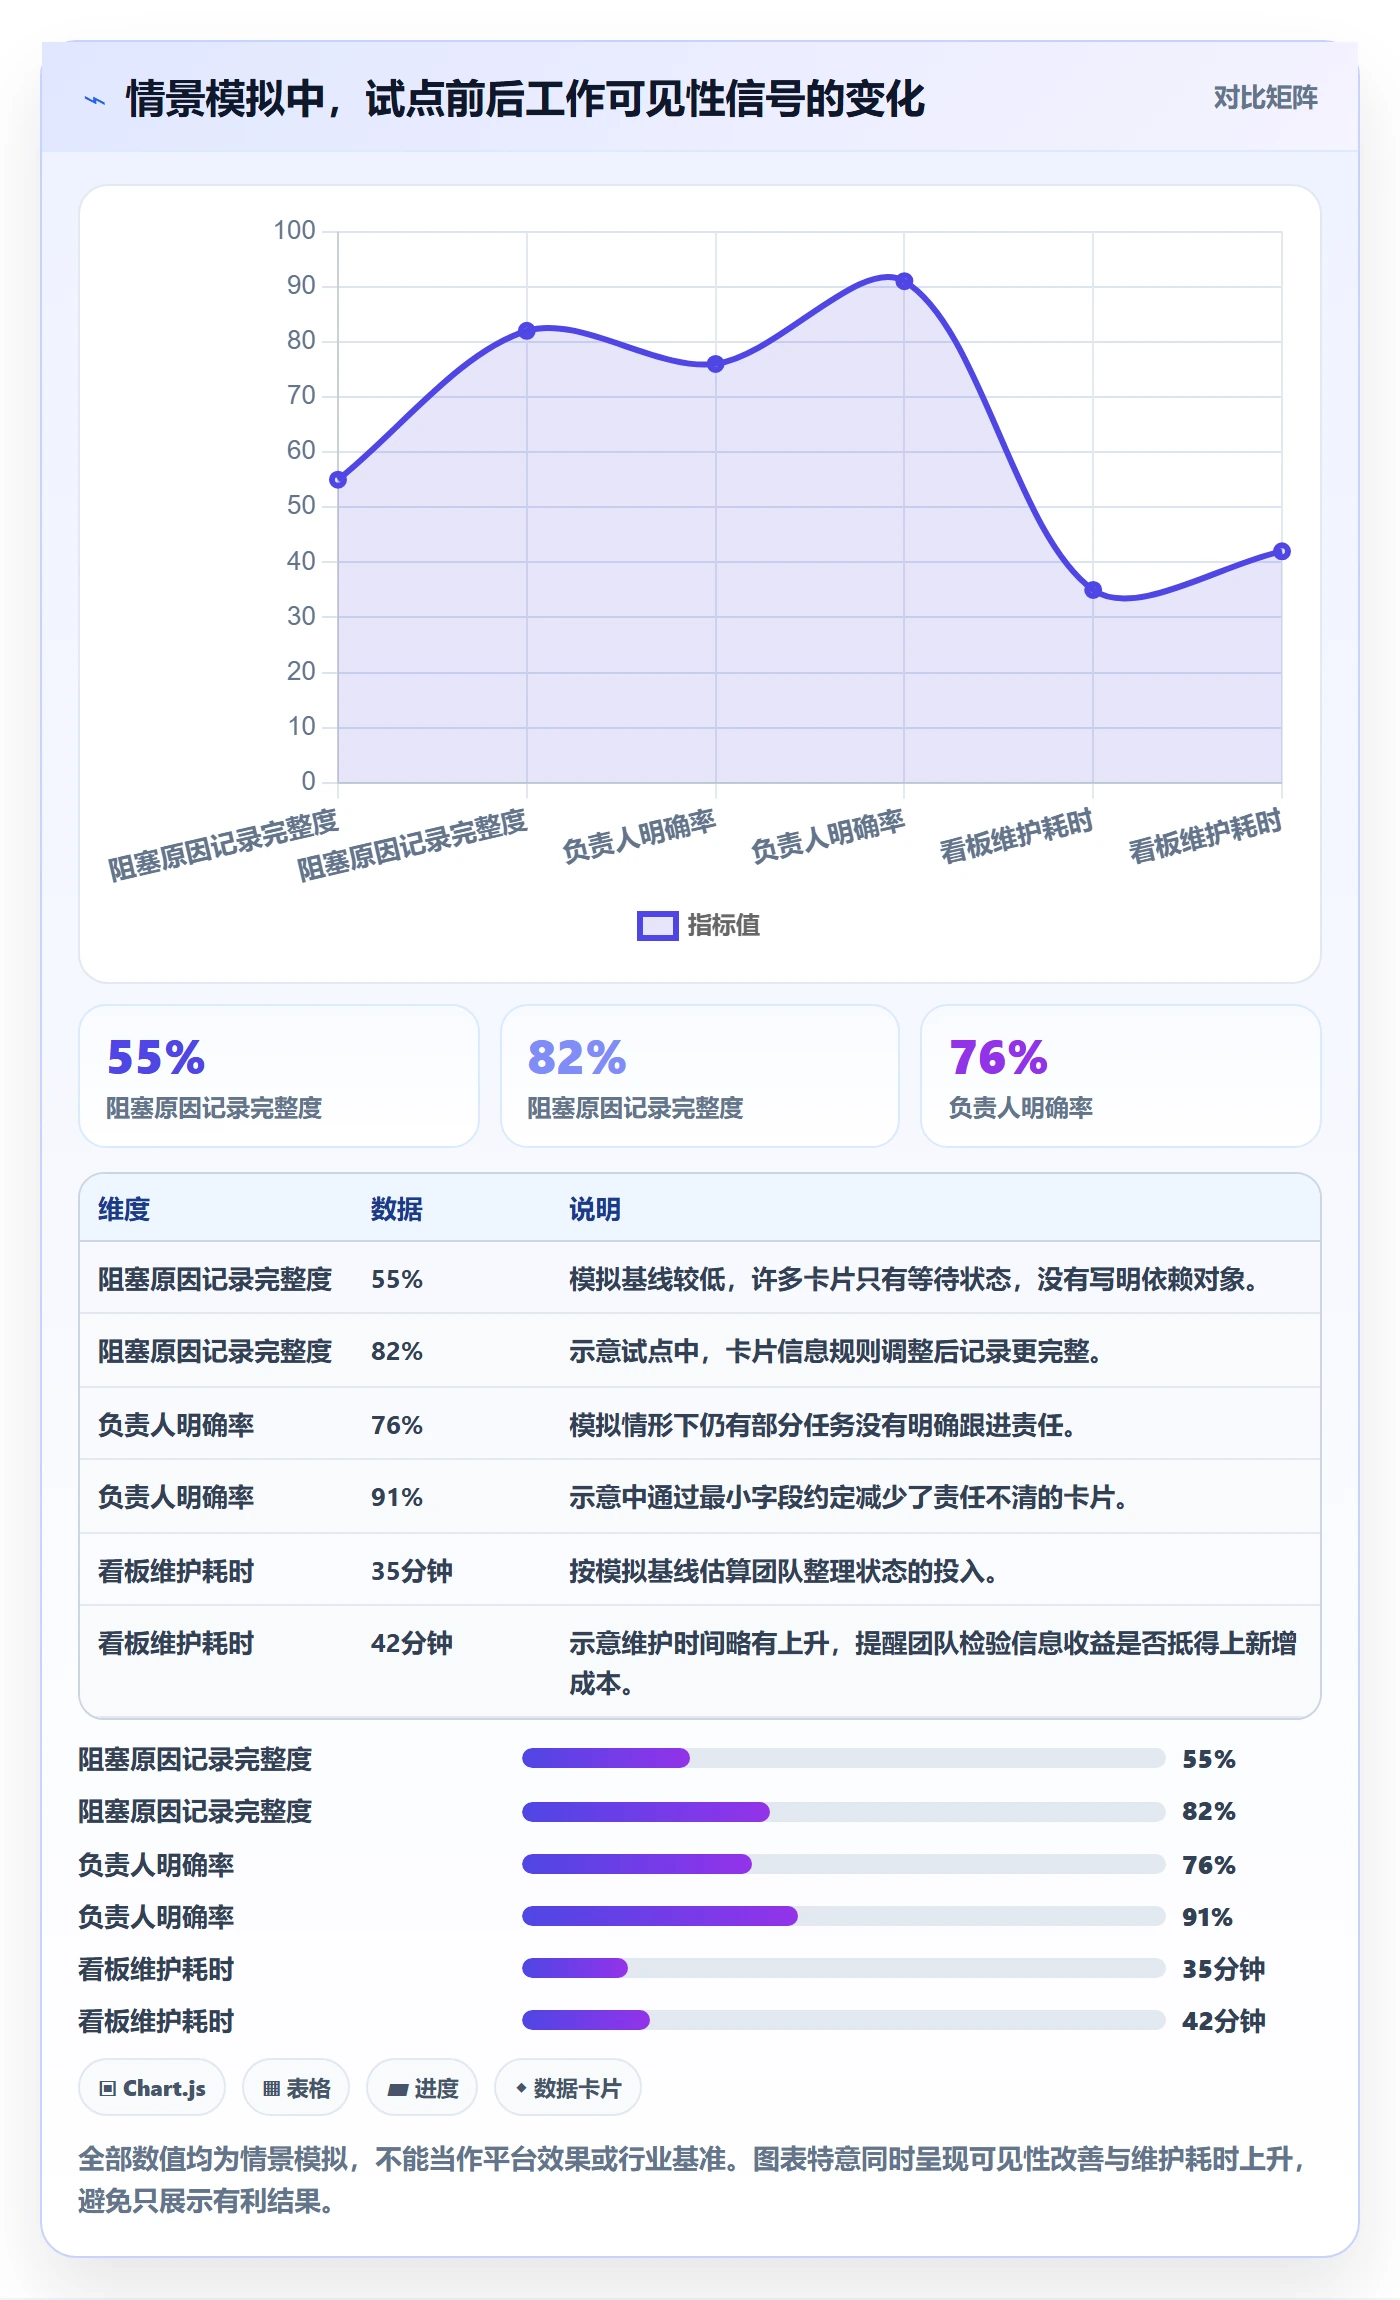Click the 维度 column header
The image size is (1400, 2300).
[x=124, y=1209]
